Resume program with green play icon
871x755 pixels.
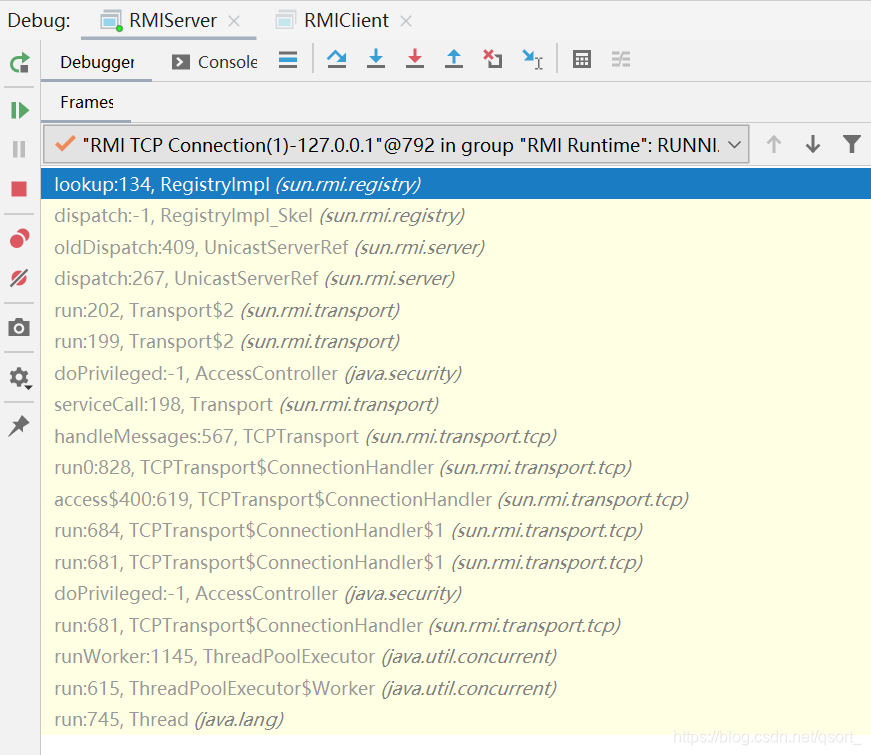(19, 110)
